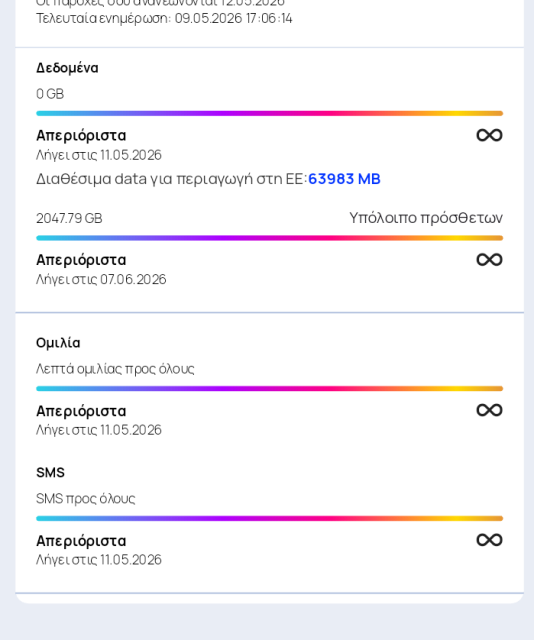Tap the Λεπτά ομιλίας προς όλους label

(x=115, y=369)
